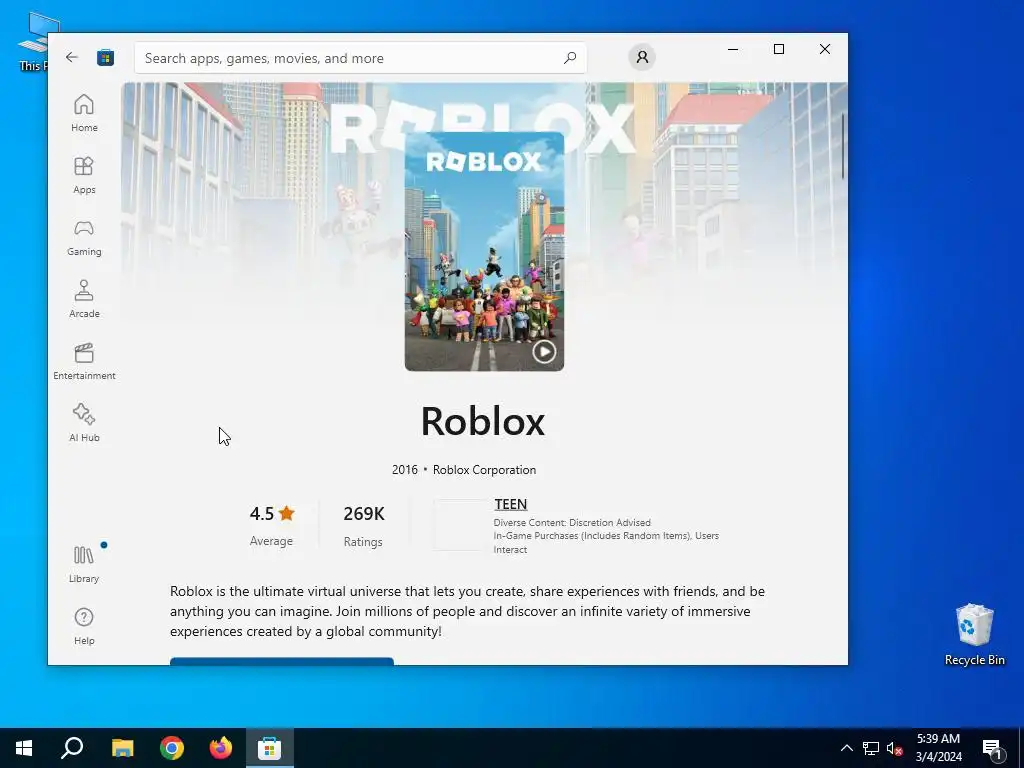Go back using the back arrow
1024x768 pixels.
pyautogui.click(x=72, y=57)
